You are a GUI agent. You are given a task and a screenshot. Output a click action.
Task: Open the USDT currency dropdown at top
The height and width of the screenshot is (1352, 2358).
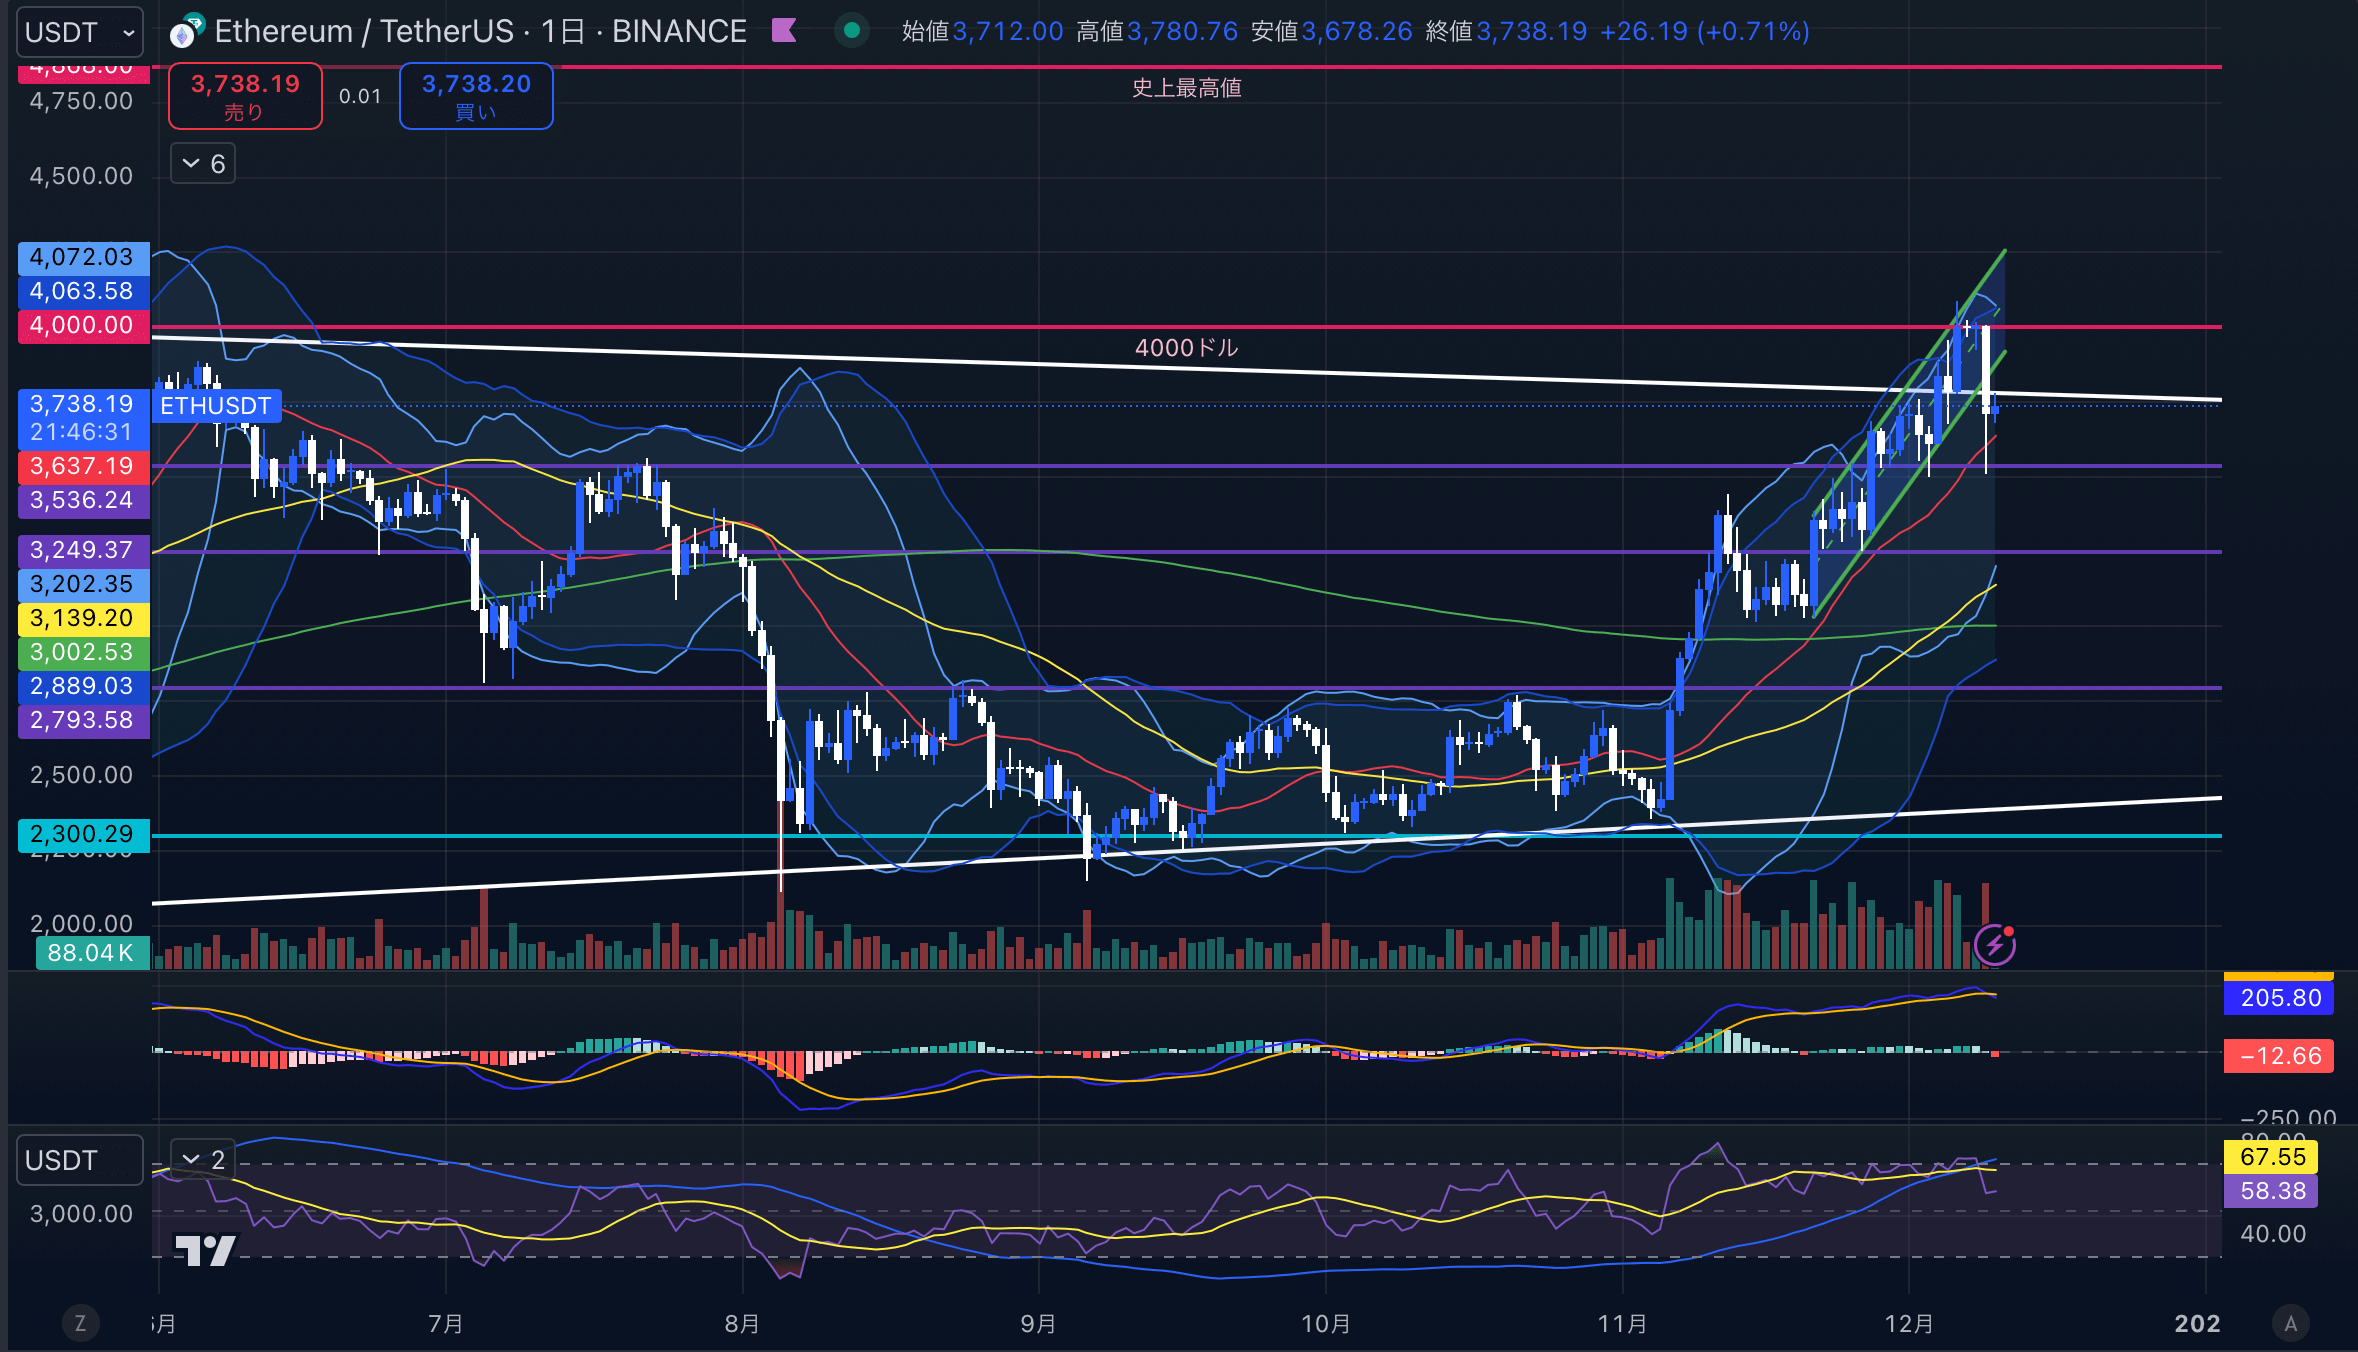click(x=80, y=32)
